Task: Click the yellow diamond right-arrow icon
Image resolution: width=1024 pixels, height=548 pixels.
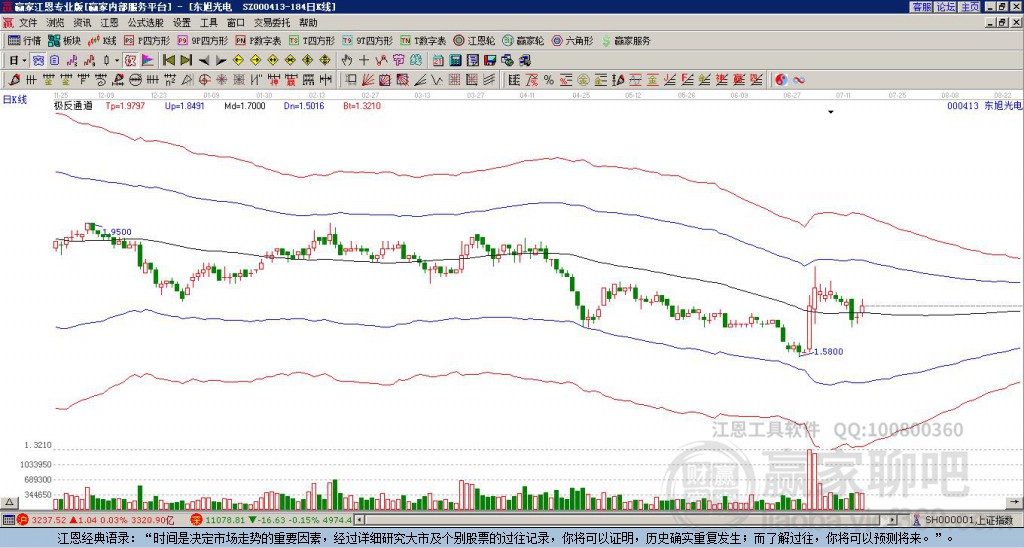Action: tap(255, 61)
